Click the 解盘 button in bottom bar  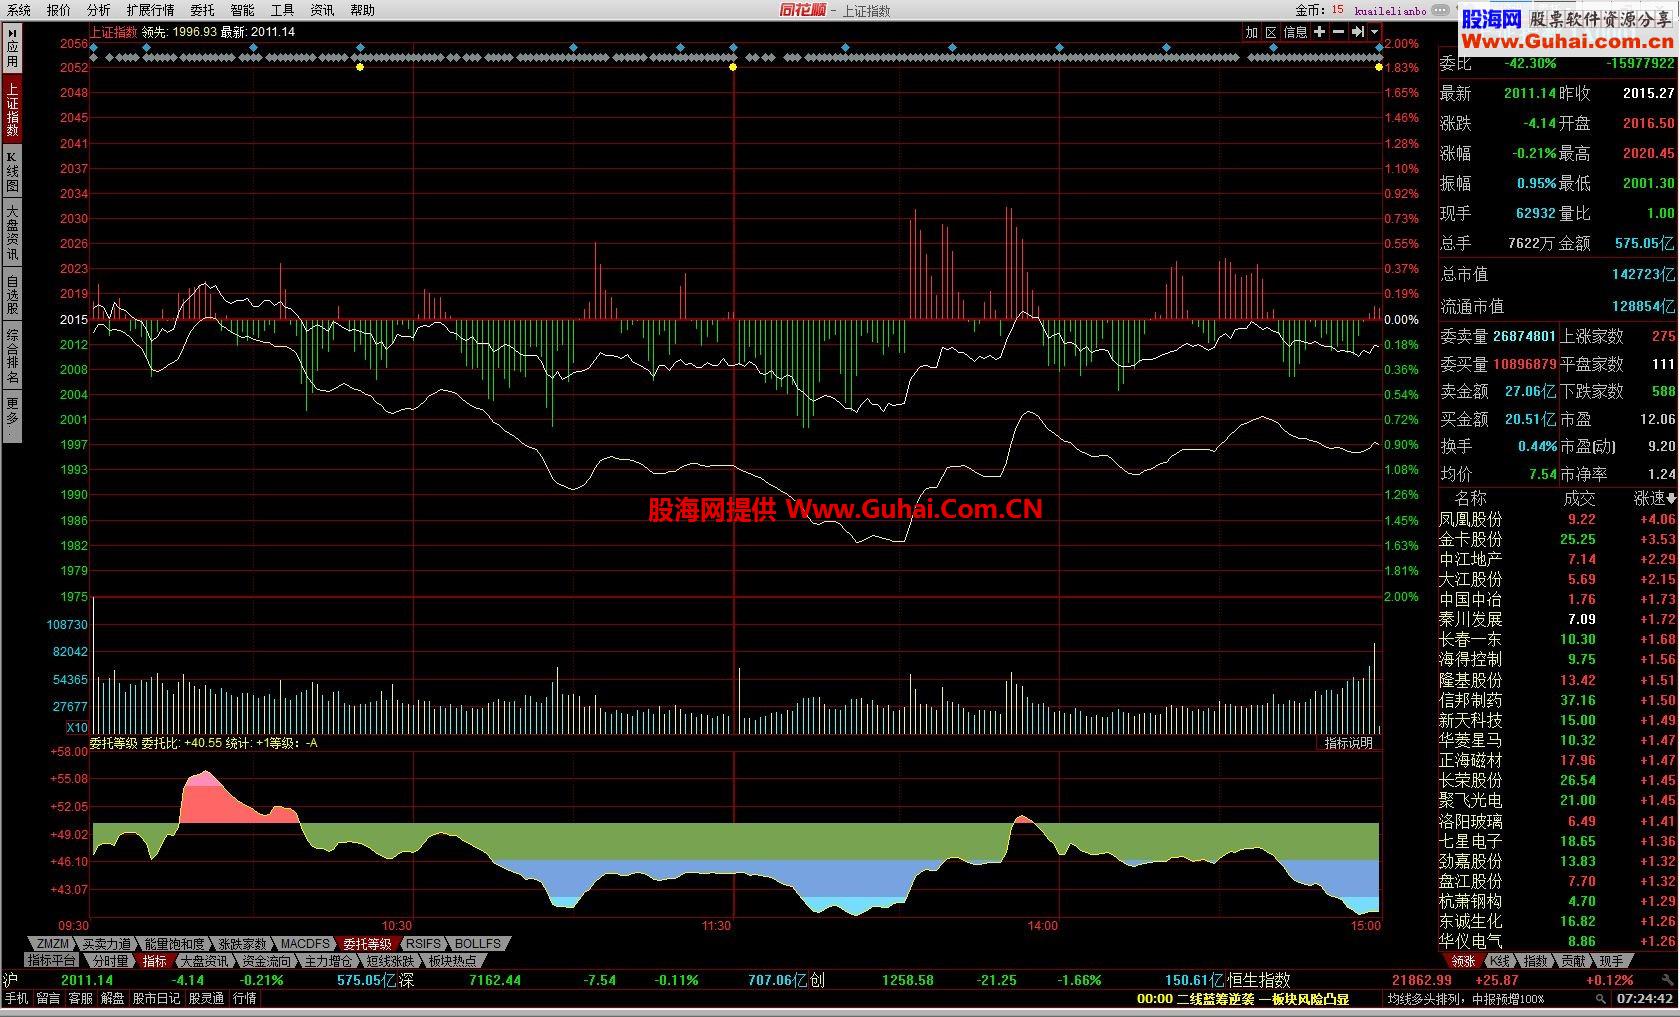(x=112, y=998)
